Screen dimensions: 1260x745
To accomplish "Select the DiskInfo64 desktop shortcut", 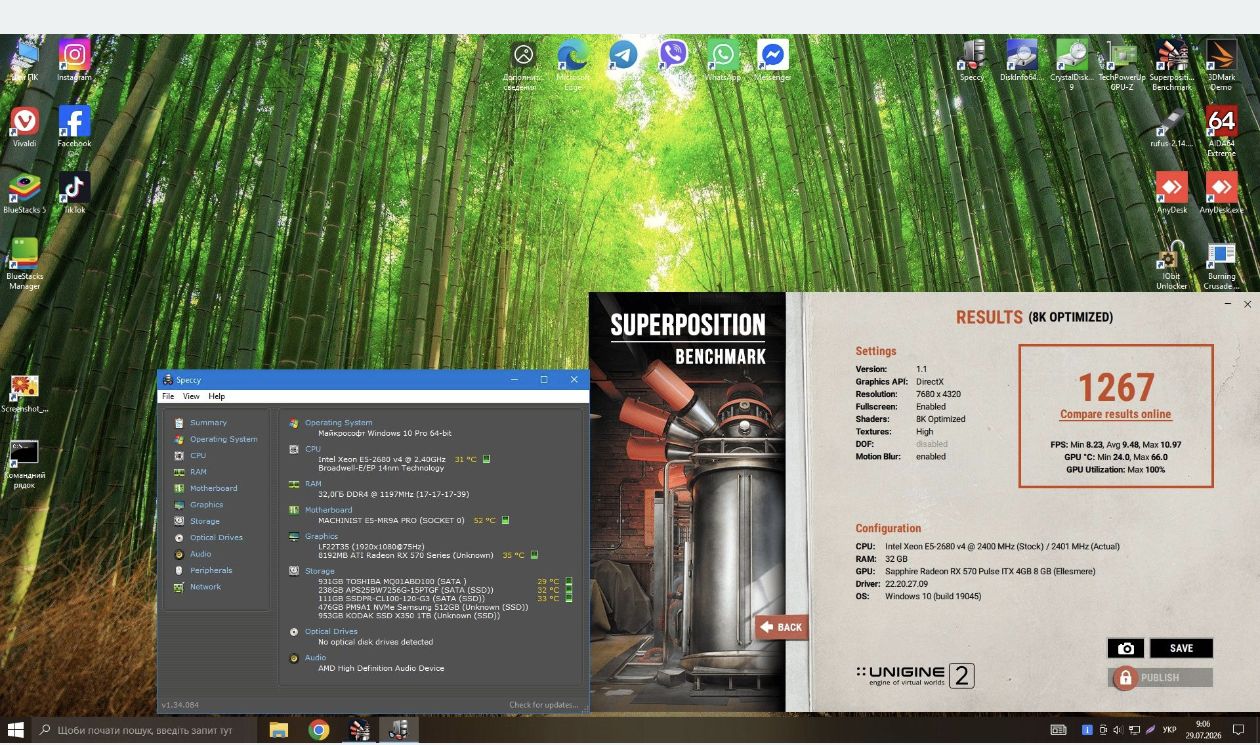I will click(1021, 61).
